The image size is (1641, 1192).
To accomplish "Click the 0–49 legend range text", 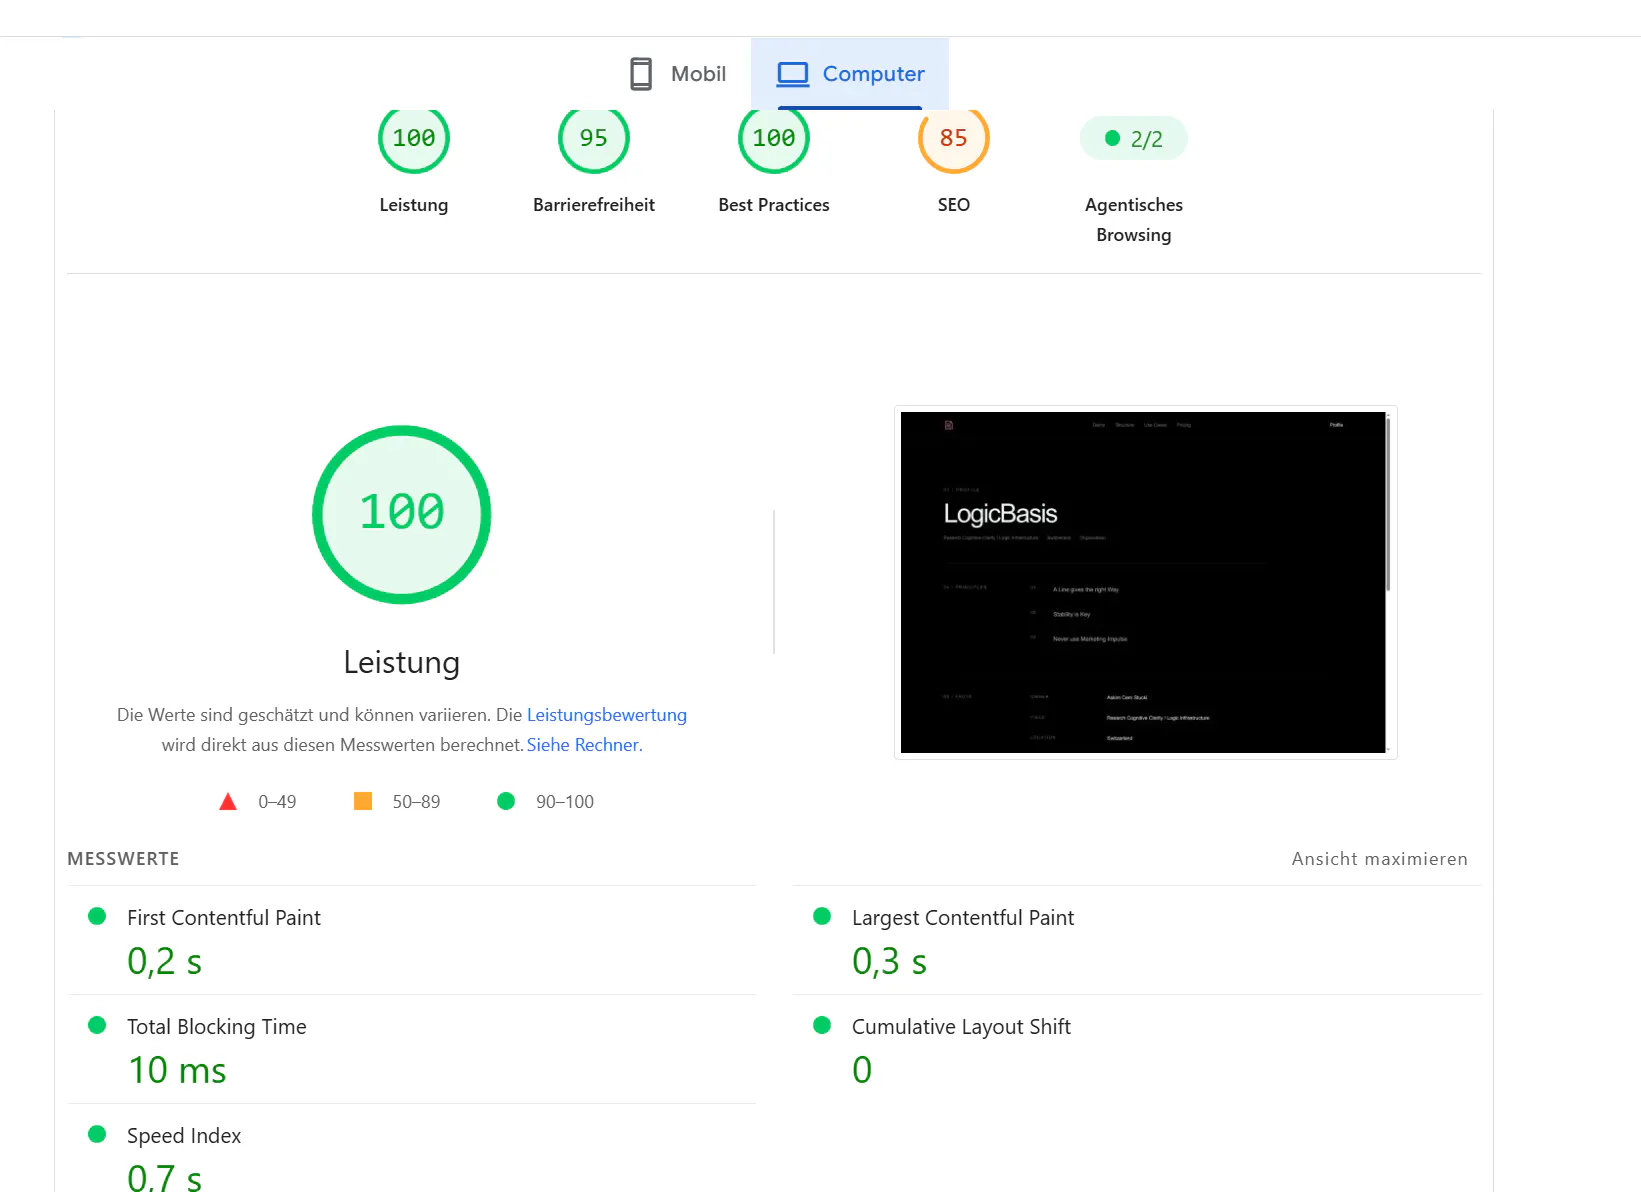I will click(277, 802).
